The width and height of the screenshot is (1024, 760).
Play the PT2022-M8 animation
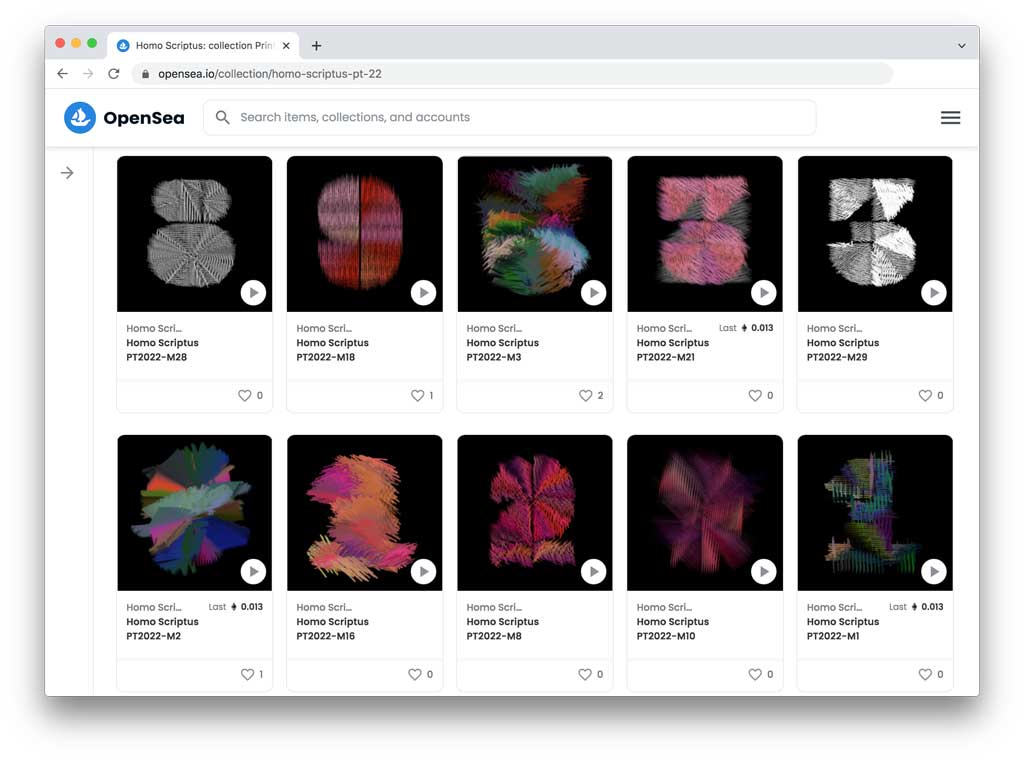click(x=594, y=571)
